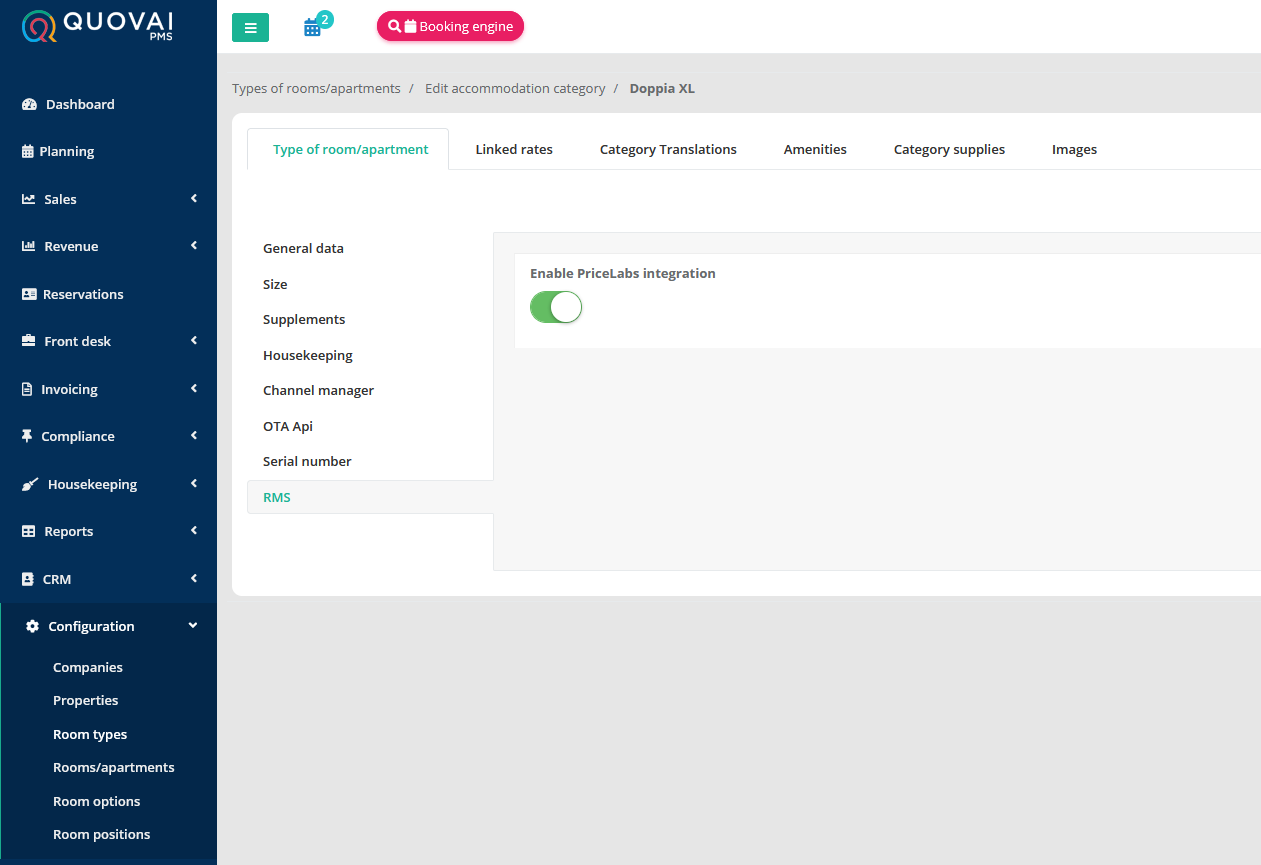Click the Configuration gear icon
The image size is (1261, 865).
[32, 627]
